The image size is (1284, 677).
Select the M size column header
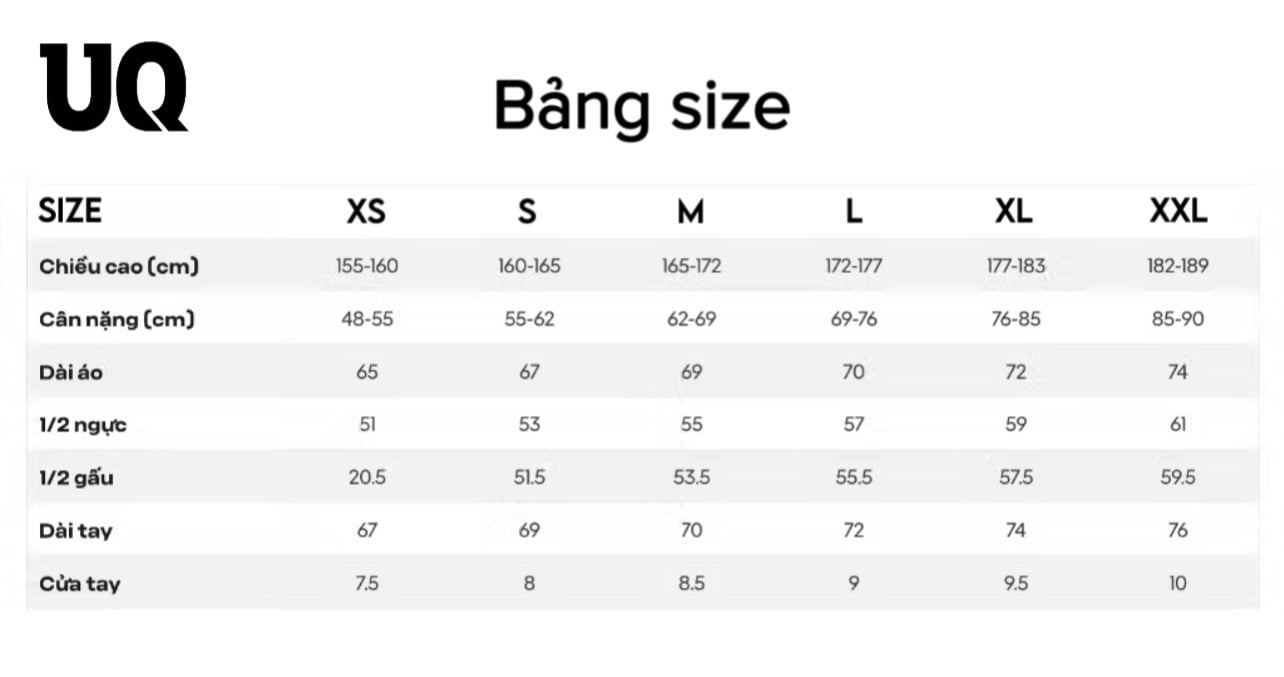[690, 212]
